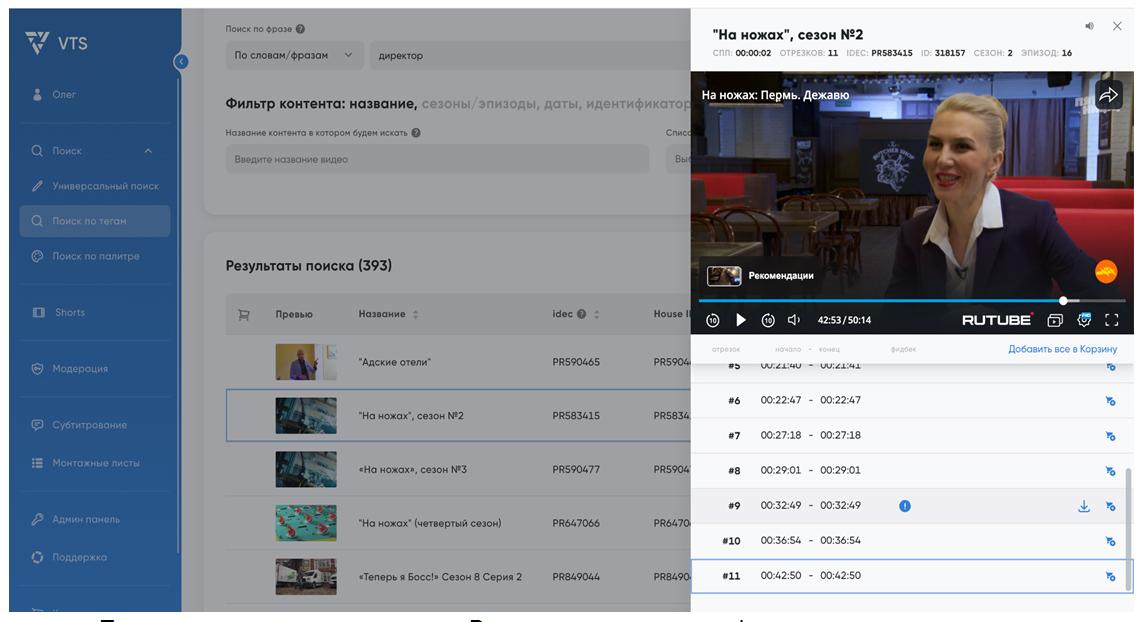Click the "Адские отели" preview thumbnail
This screenshot has width=1147, height=622.
[306, 362]
